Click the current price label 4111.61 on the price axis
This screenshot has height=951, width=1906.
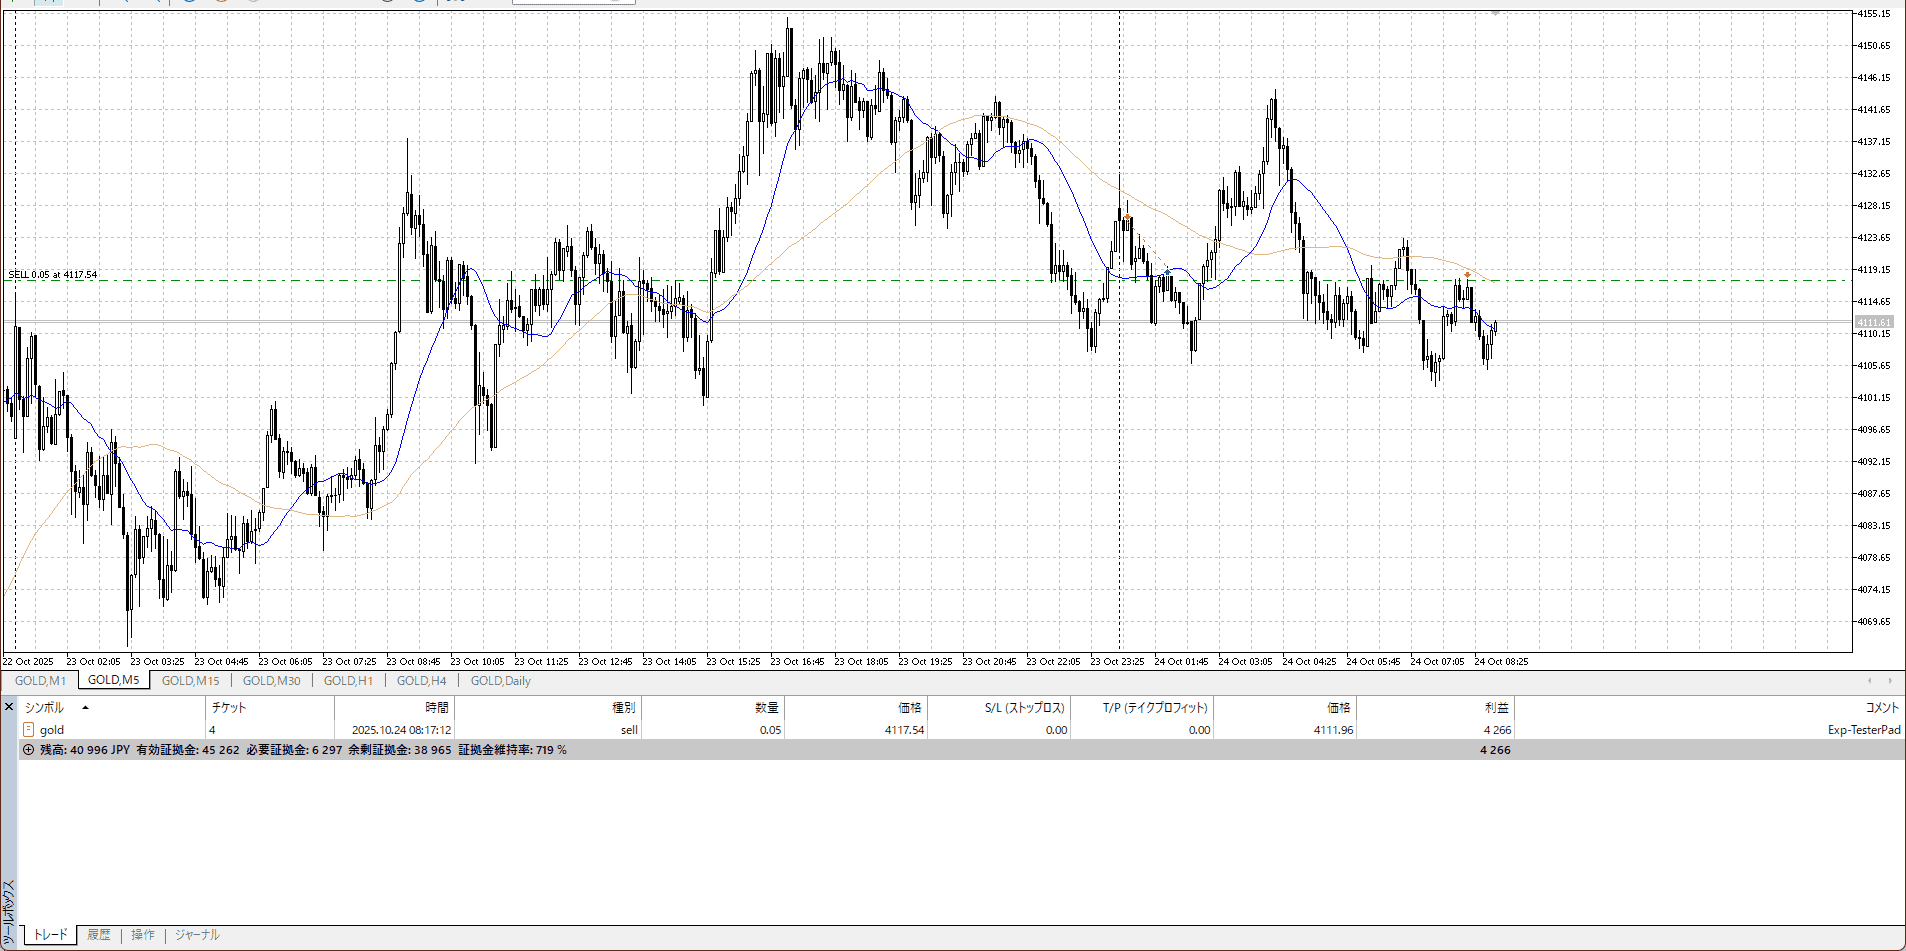1873,322
